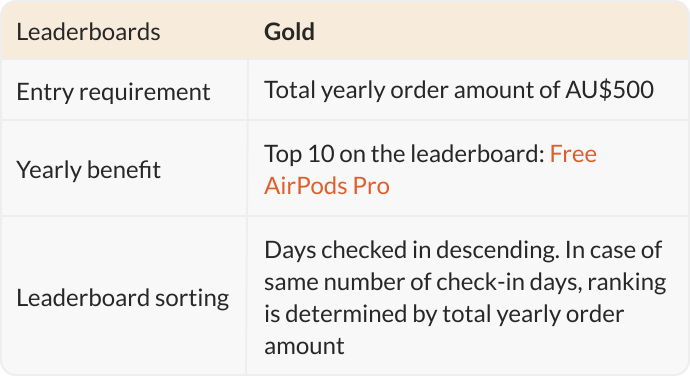Open the orange AirPods Pro link
Image resolution: width=690 pixels, height=376 pixels.
point(327,186)
